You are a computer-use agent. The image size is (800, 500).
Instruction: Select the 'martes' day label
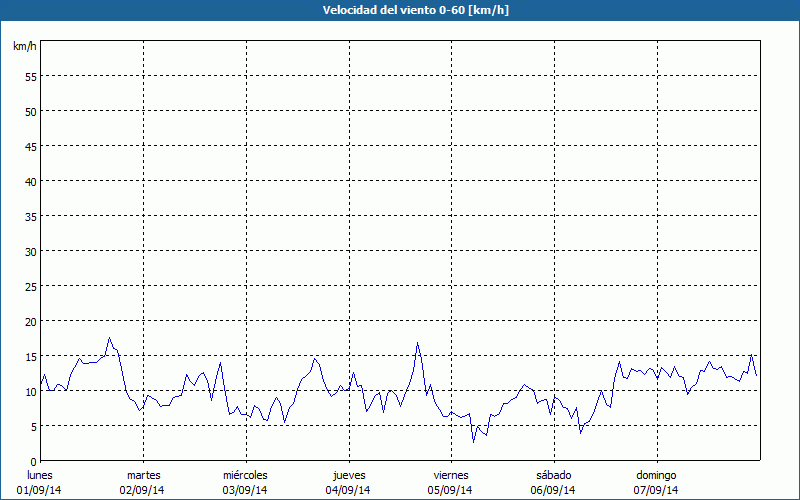[x=143, y=475]
